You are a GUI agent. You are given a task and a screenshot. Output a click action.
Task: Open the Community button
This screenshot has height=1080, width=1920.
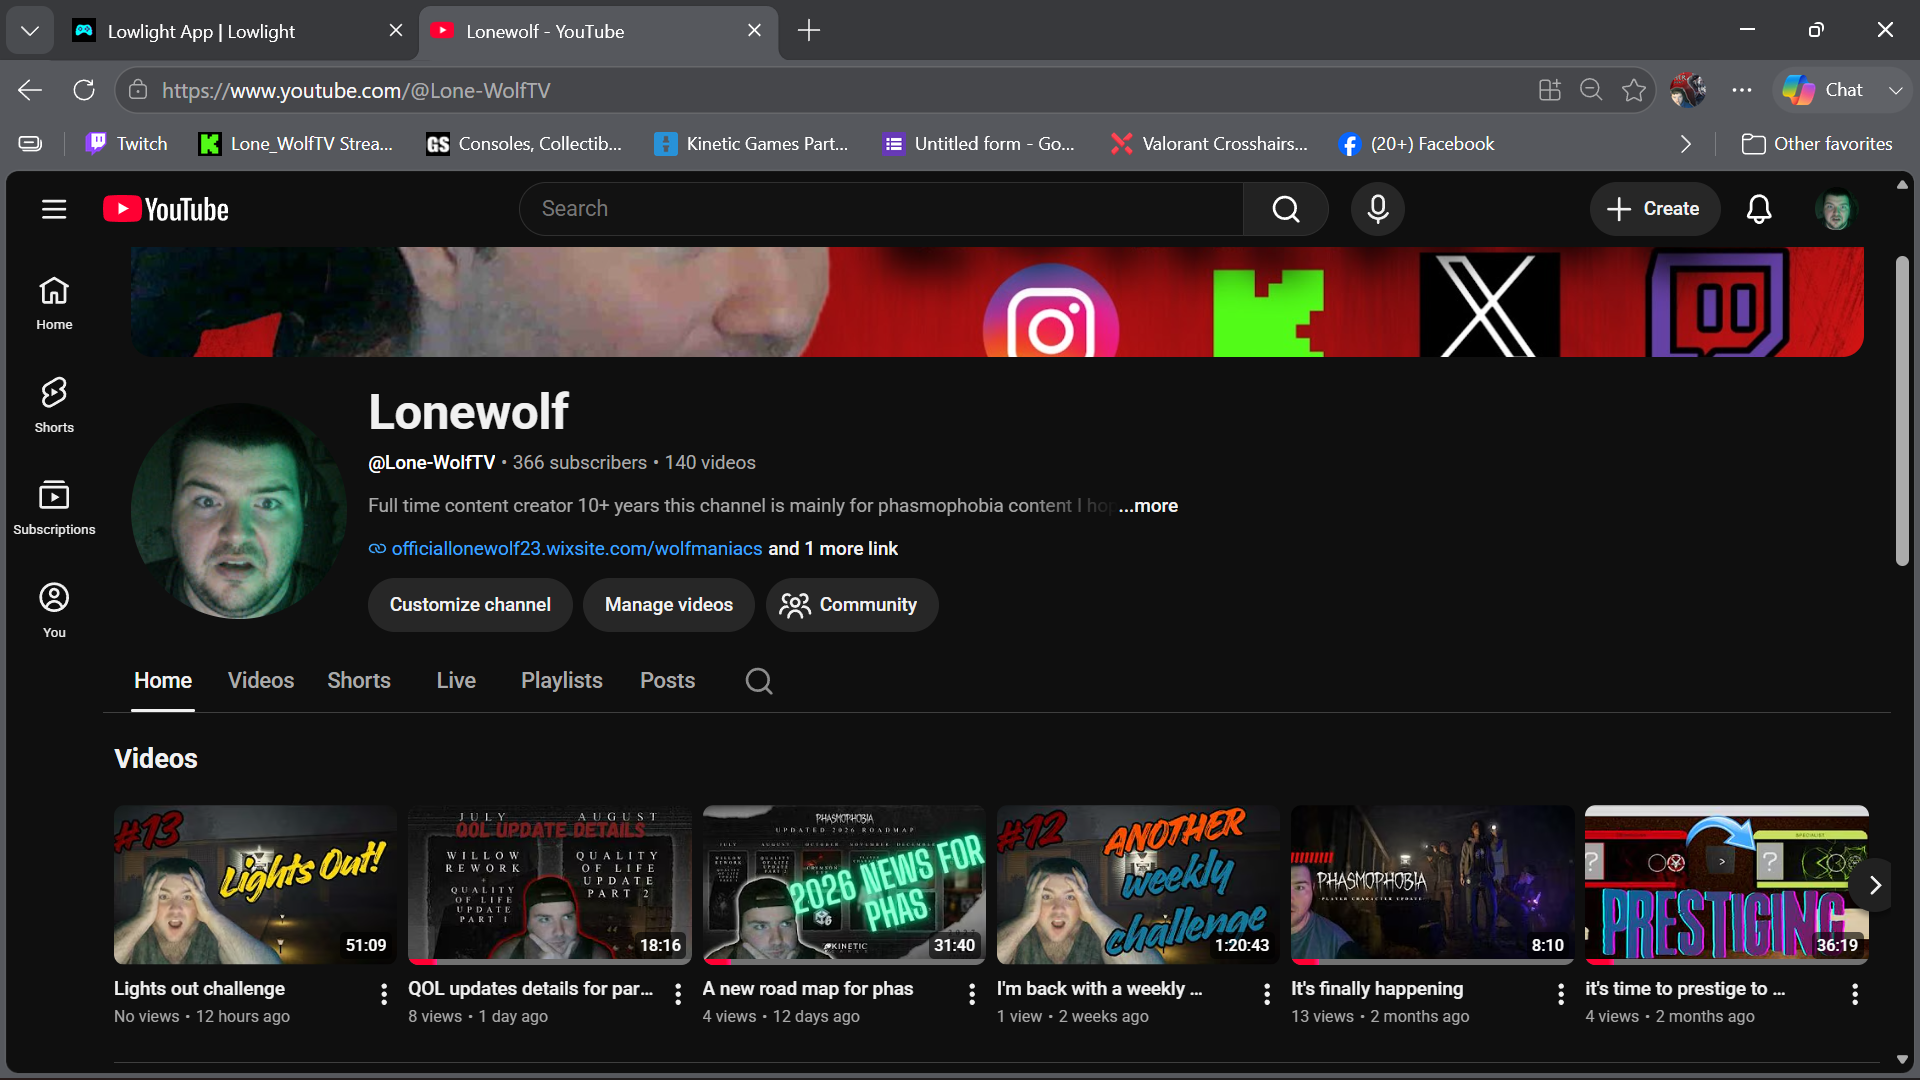[852, 605]
